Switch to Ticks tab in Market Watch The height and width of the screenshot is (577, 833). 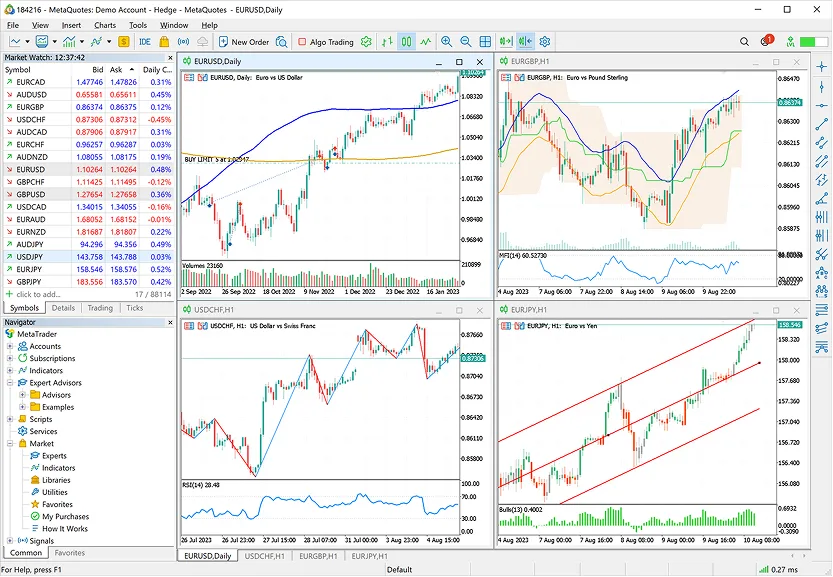[134, 308]
